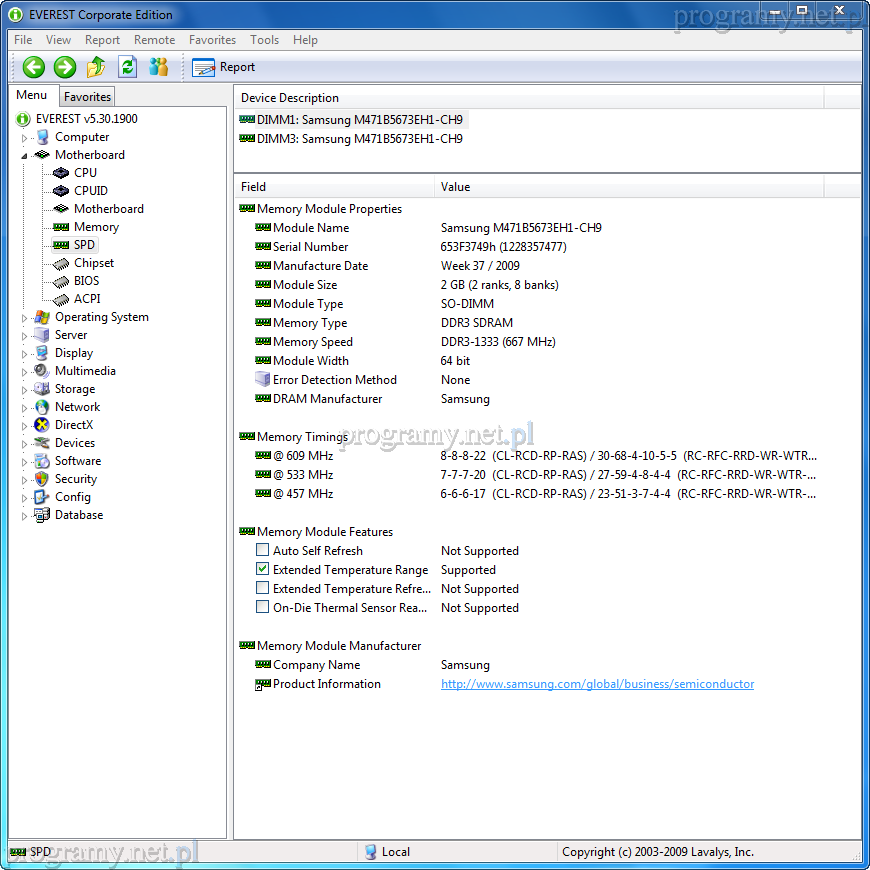Select CPUID in the Motherboard tree
This screenshot has height=870, width=870.
(x=90, y=191)
